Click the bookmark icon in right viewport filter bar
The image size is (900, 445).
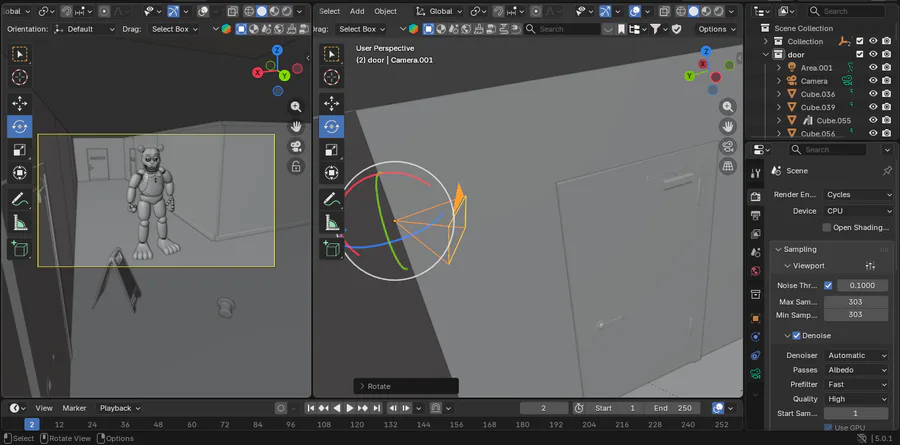(622, 29)
